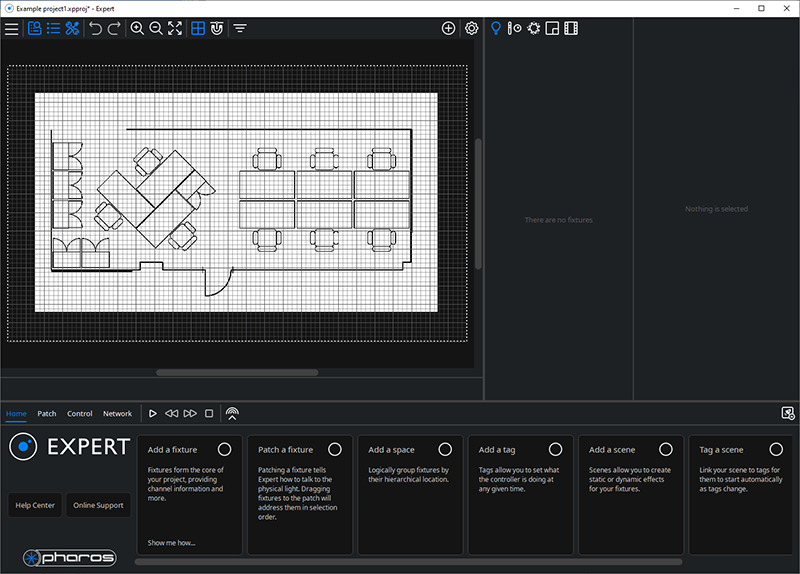The width and height of the screenshot is (800, 574).
Task: Open the filter lines dropdown icon
Action: (240, 29)
